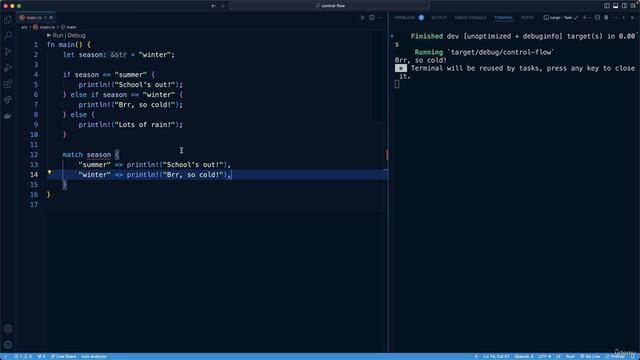Toggle the Panel layout icon
Viewport: 640px width, 360px height.
pyautogui.click(x=616, y=6)
